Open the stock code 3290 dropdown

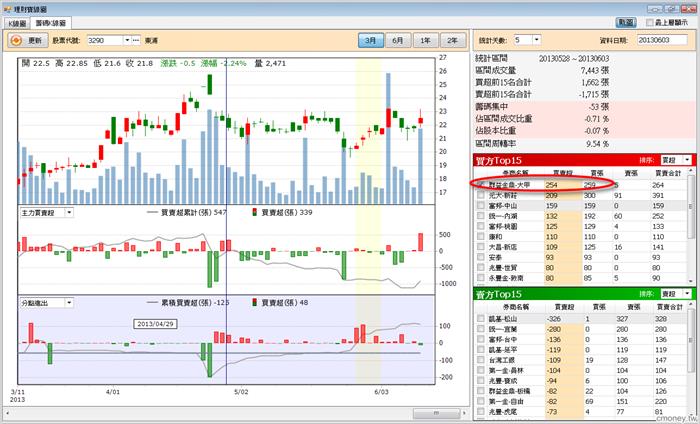pyautogui.click(x=127, y=40)
